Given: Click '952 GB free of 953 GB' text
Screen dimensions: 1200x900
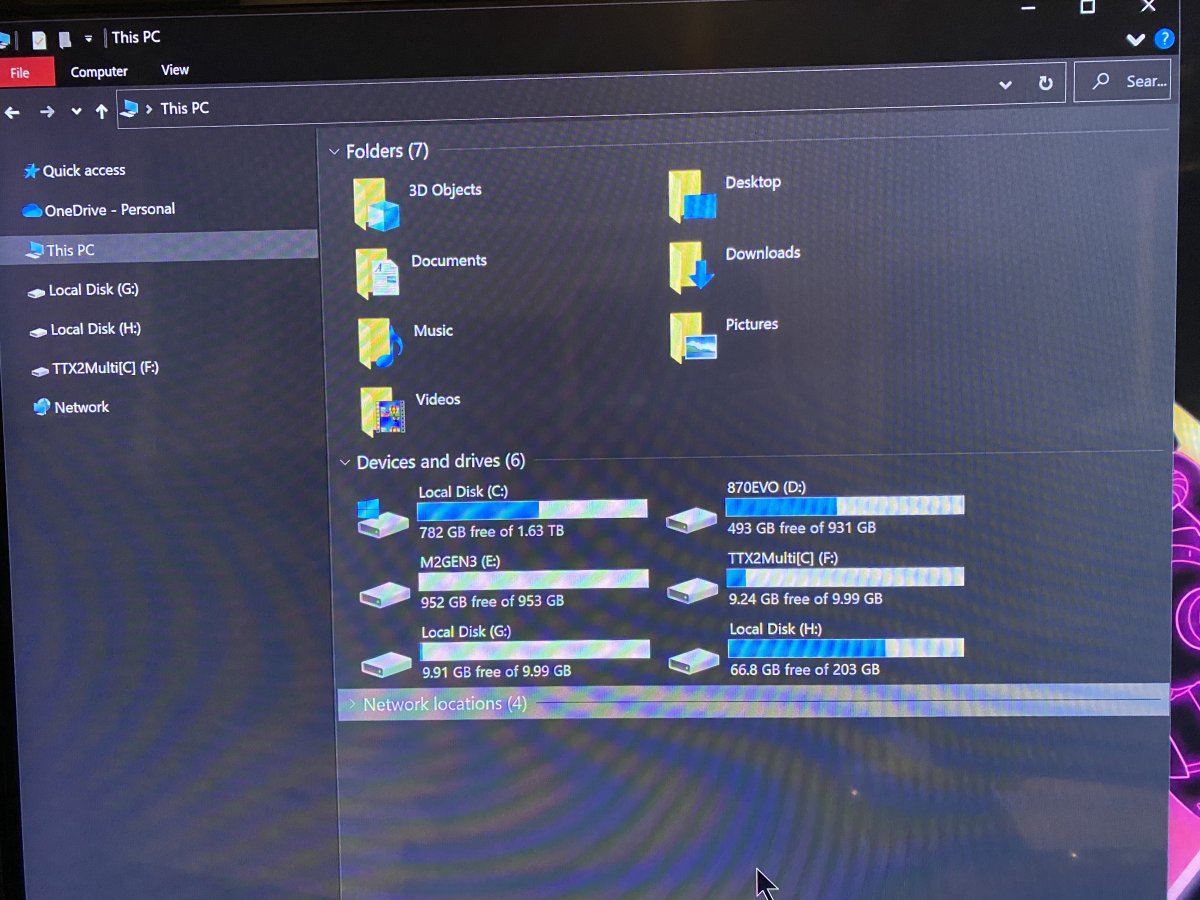Looking at the screenshot, I should tap(492, 602).
